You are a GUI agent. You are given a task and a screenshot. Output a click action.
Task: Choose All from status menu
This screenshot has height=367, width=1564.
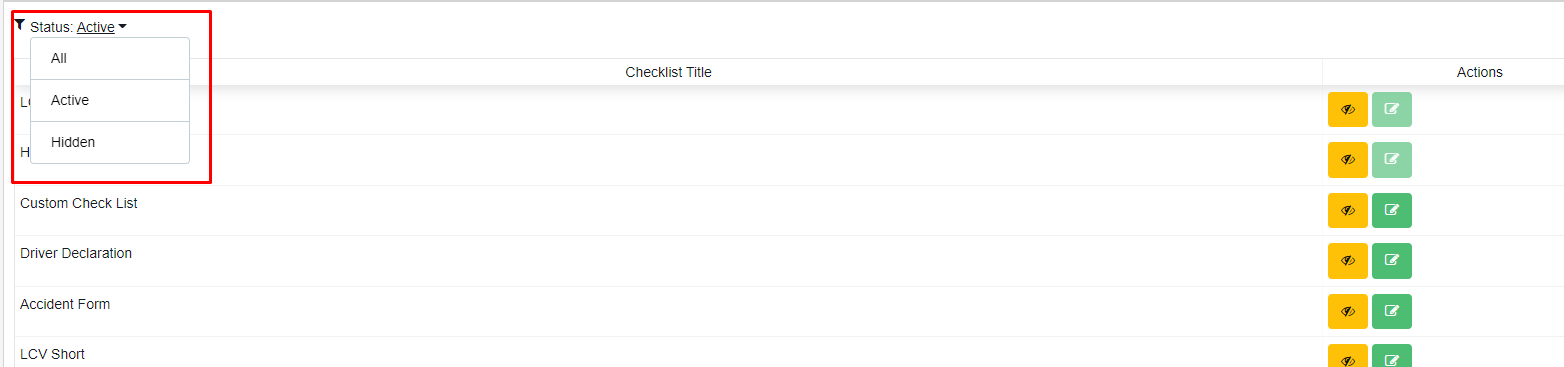pyautogui.click(x=110, y=59)
